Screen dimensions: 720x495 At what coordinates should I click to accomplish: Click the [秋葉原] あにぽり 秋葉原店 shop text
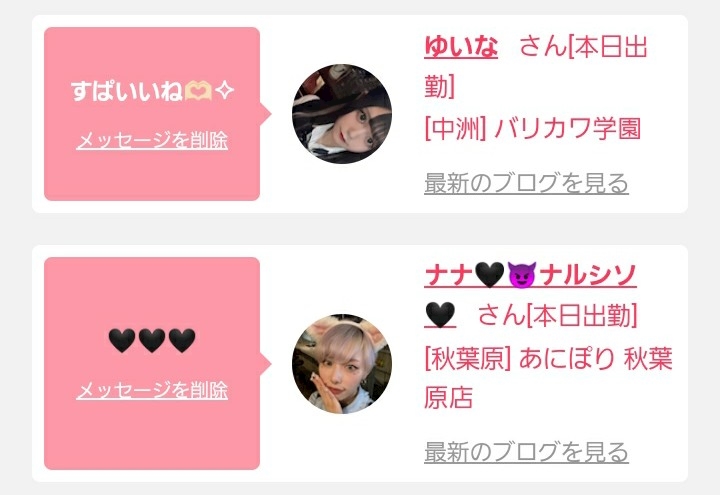point(548,378)
